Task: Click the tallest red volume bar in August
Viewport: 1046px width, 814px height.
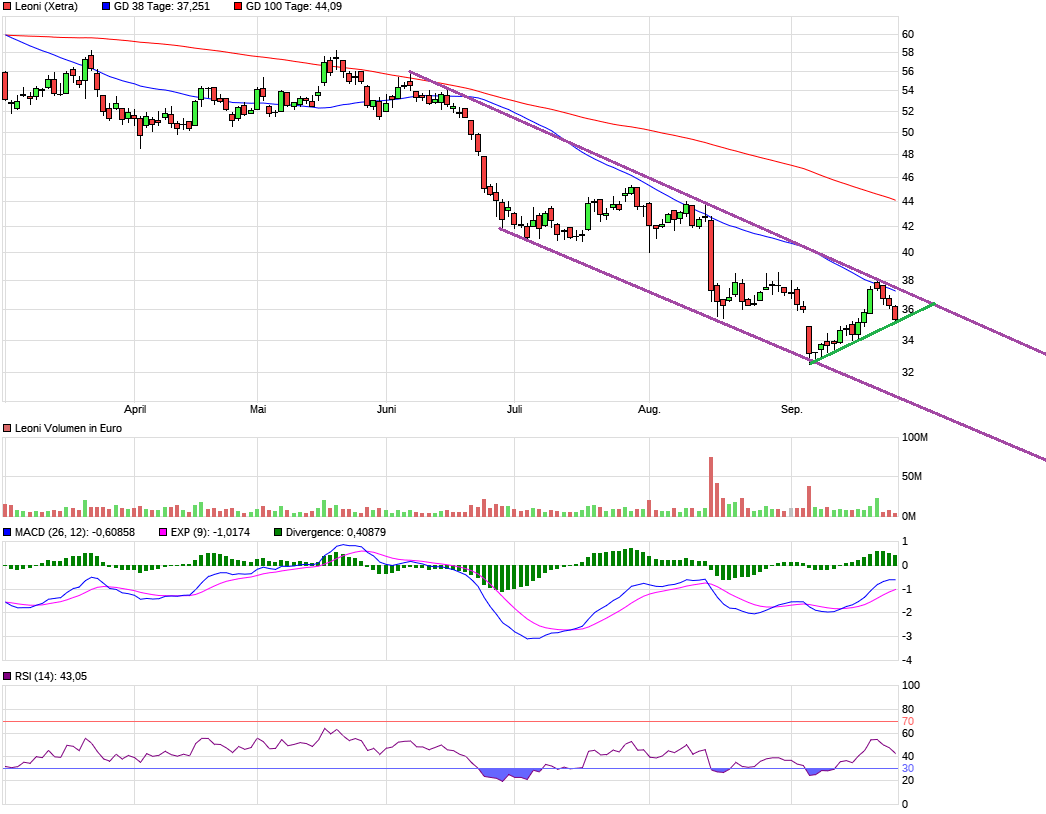Action: pos(711,487)
